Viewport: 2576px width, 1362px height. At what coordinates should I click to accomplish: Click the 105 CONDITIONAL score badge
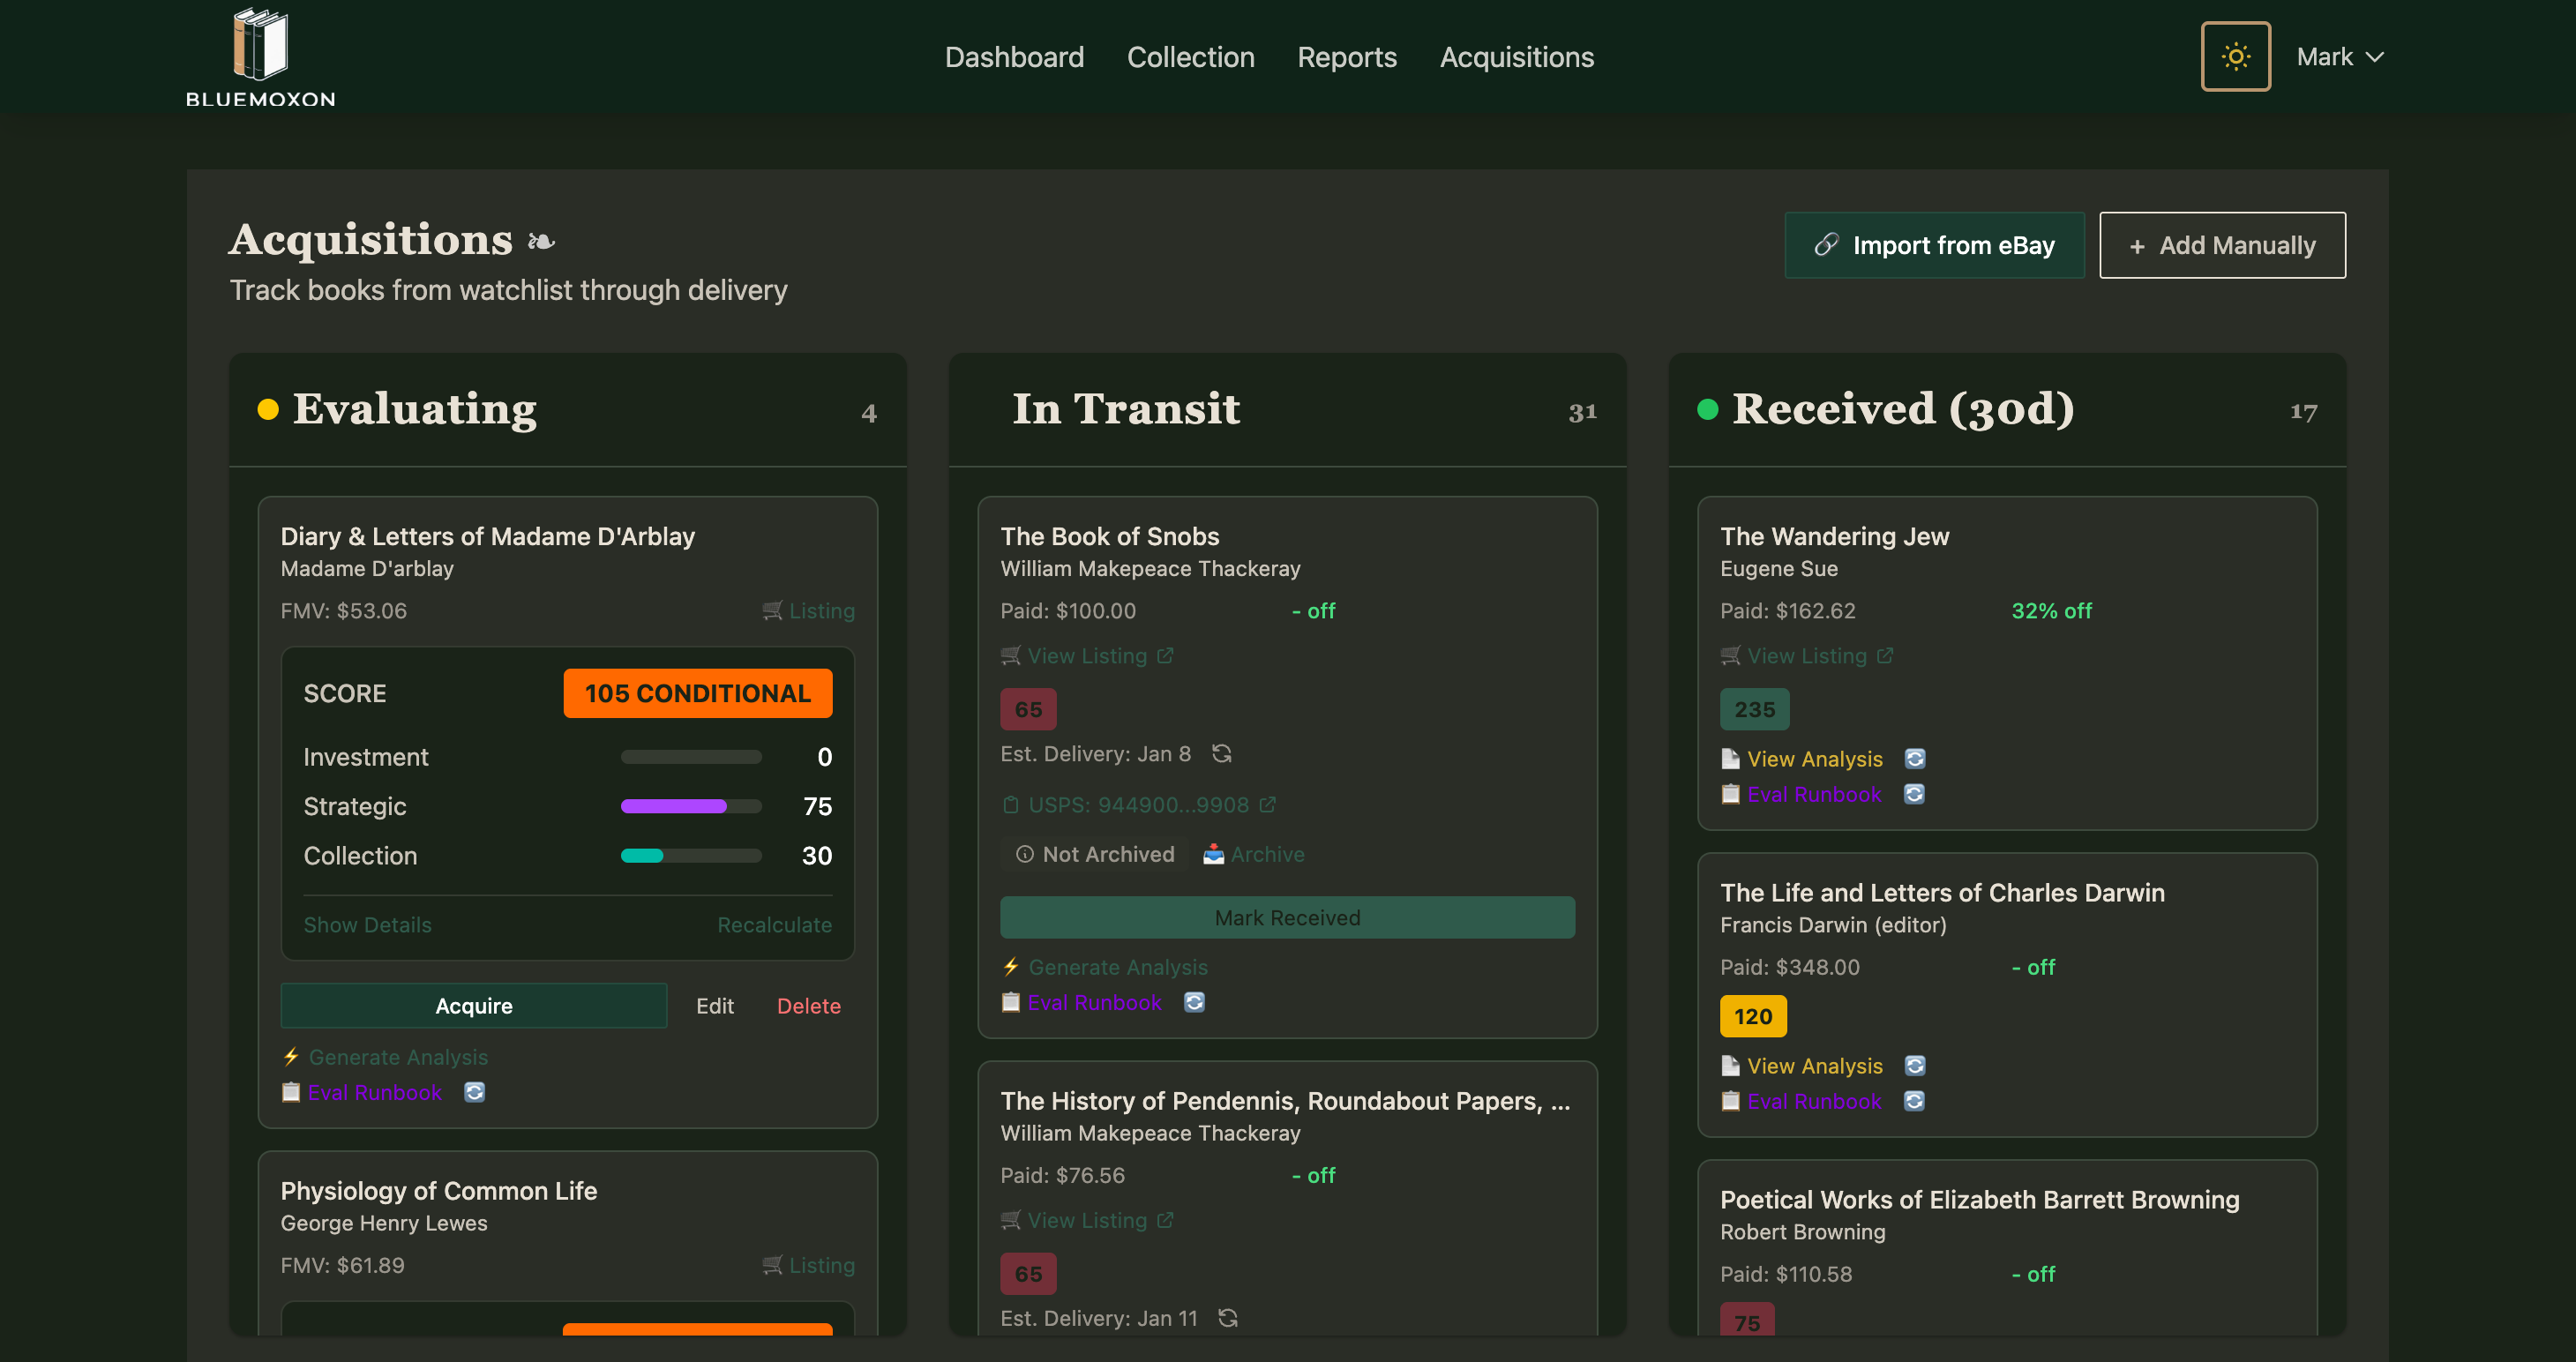(697, 693)
